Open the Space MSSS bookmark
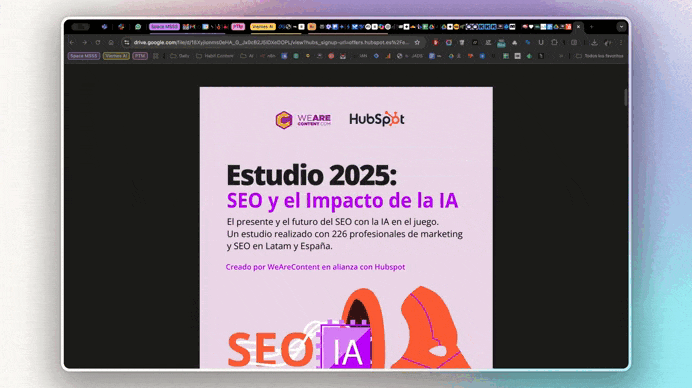The height and width of the screenshot is (388, 692). click(x=83, y=56)
